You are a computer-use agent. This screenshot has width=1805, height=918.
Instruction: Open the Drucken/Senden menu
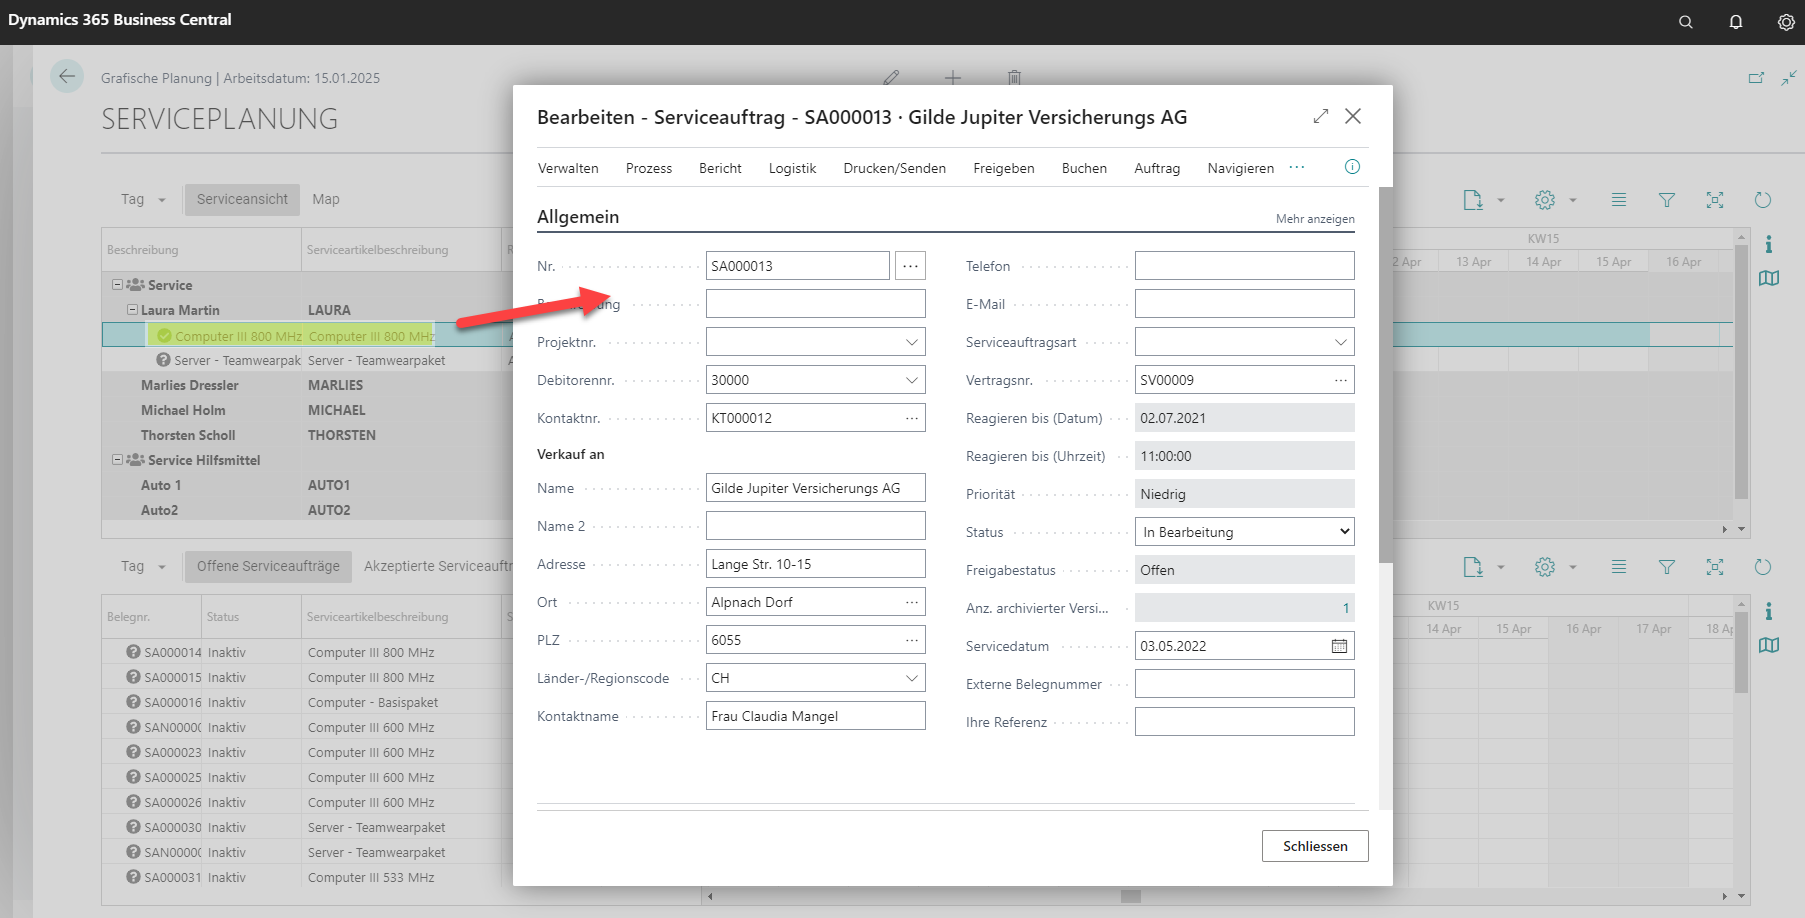[895, 168]
